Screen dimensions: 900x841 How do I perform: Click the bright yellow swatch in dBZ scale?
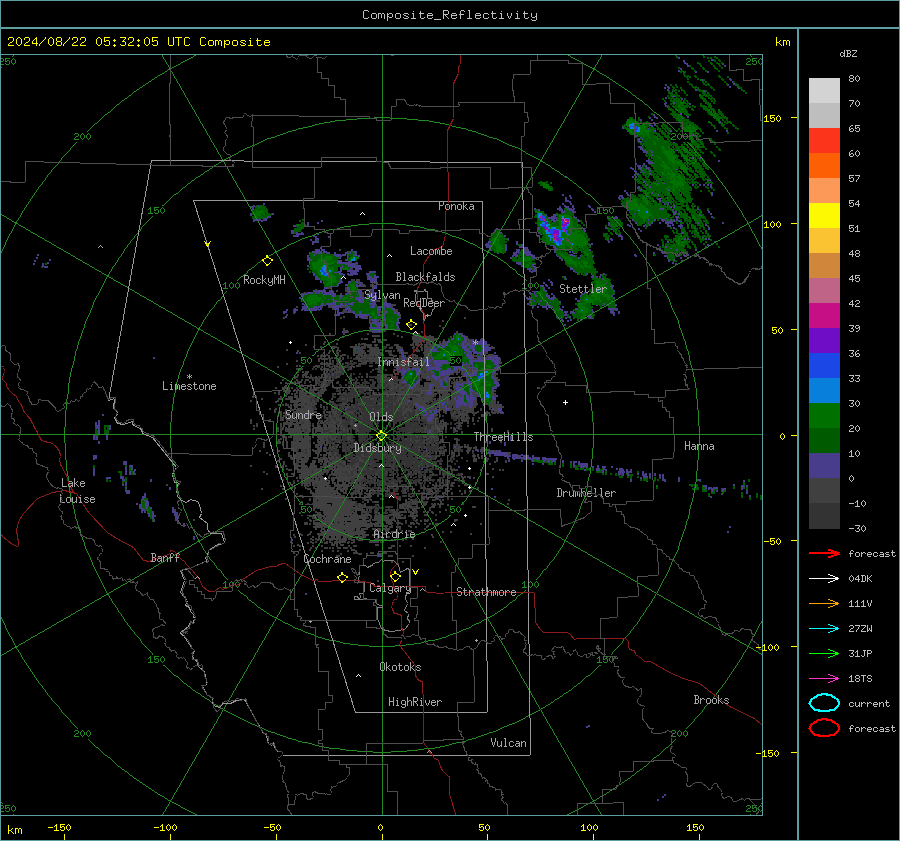824,215
